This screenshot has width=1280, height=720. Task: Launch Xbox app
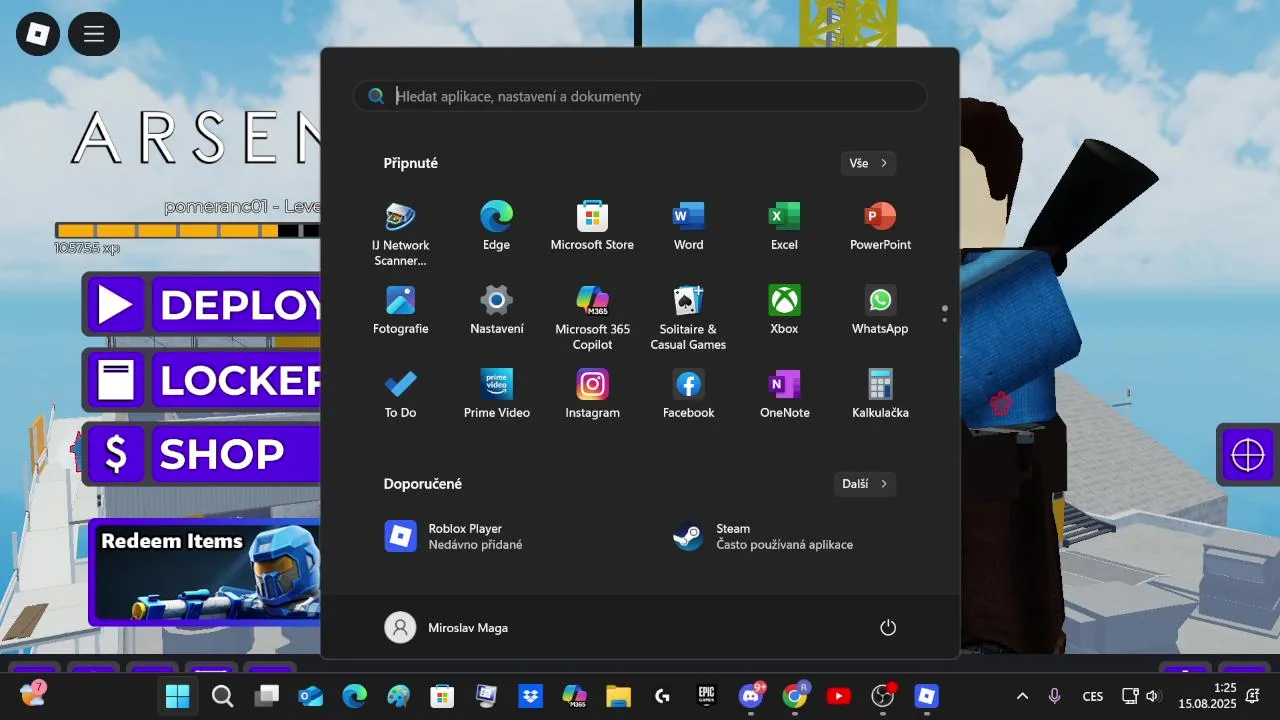[784, 310]
